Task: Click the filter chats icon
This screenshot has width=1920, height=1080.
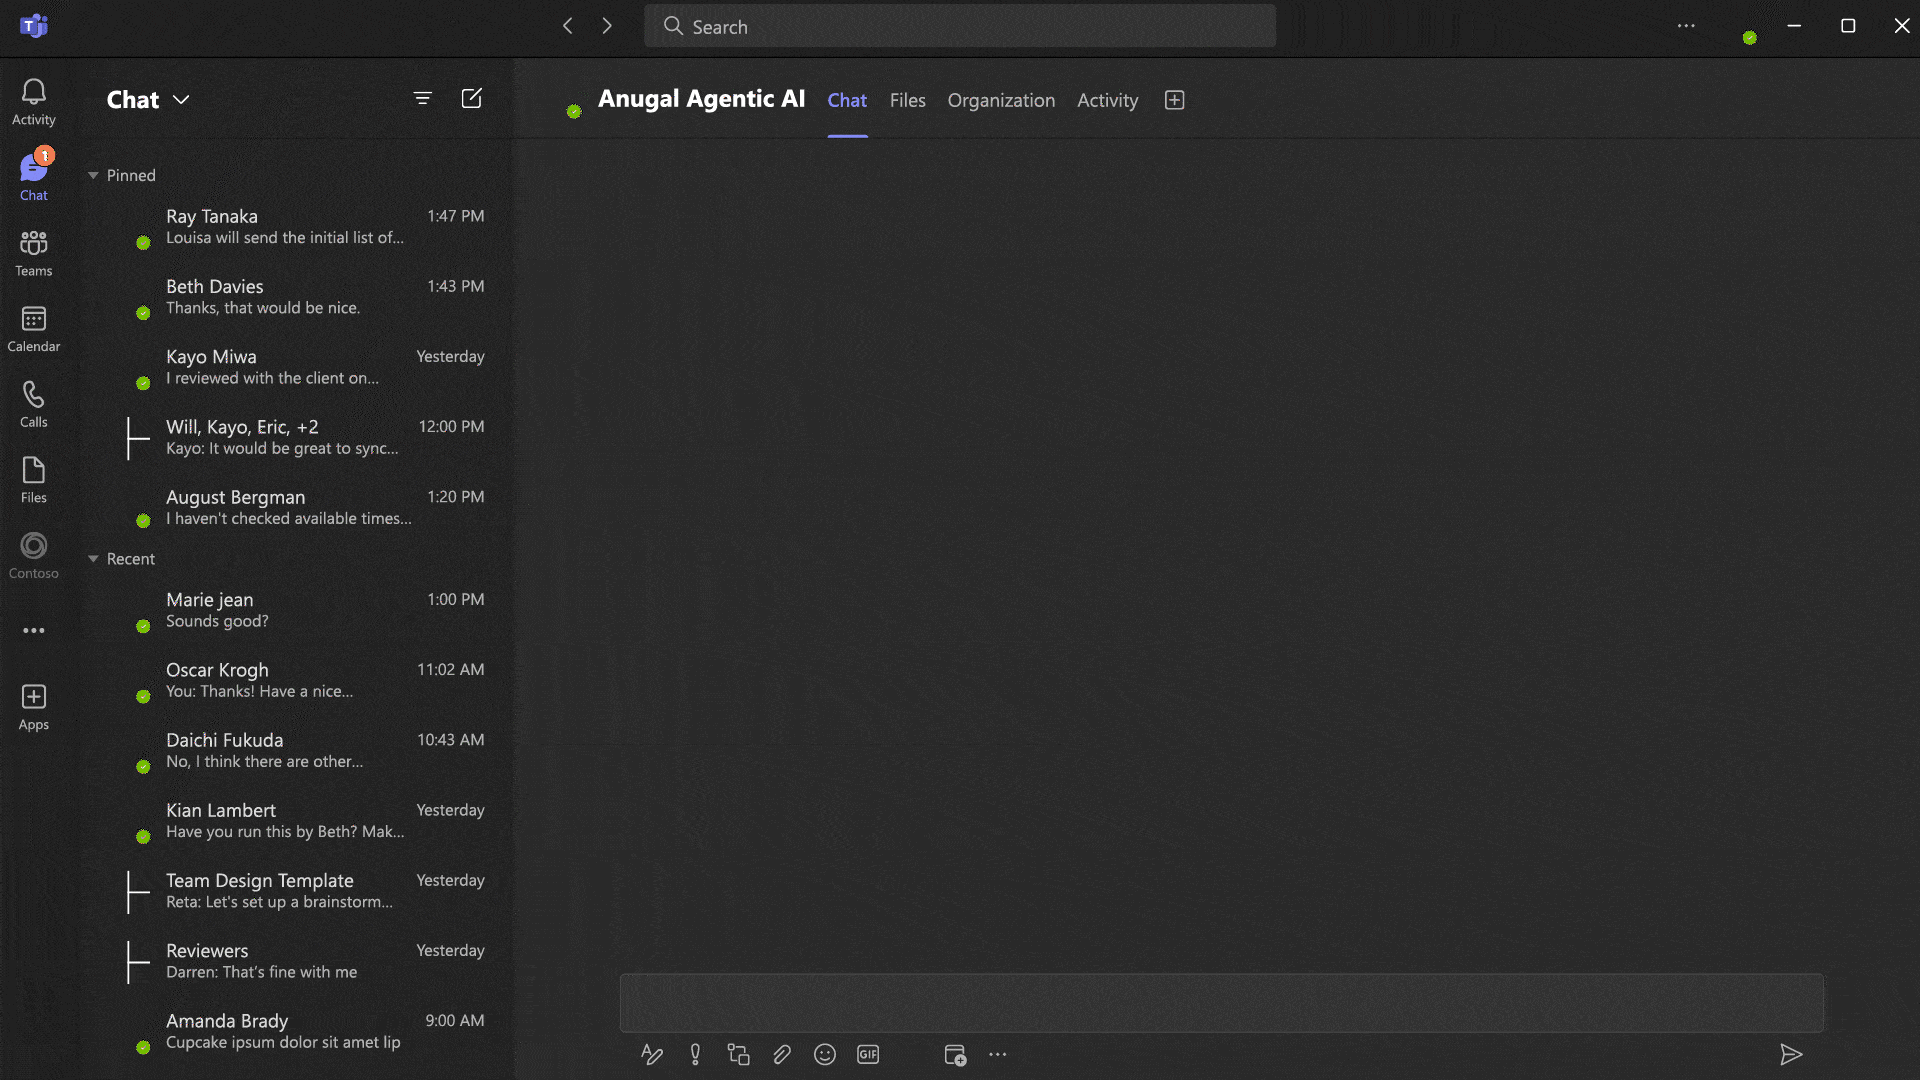Action: [x=422, y=98]
